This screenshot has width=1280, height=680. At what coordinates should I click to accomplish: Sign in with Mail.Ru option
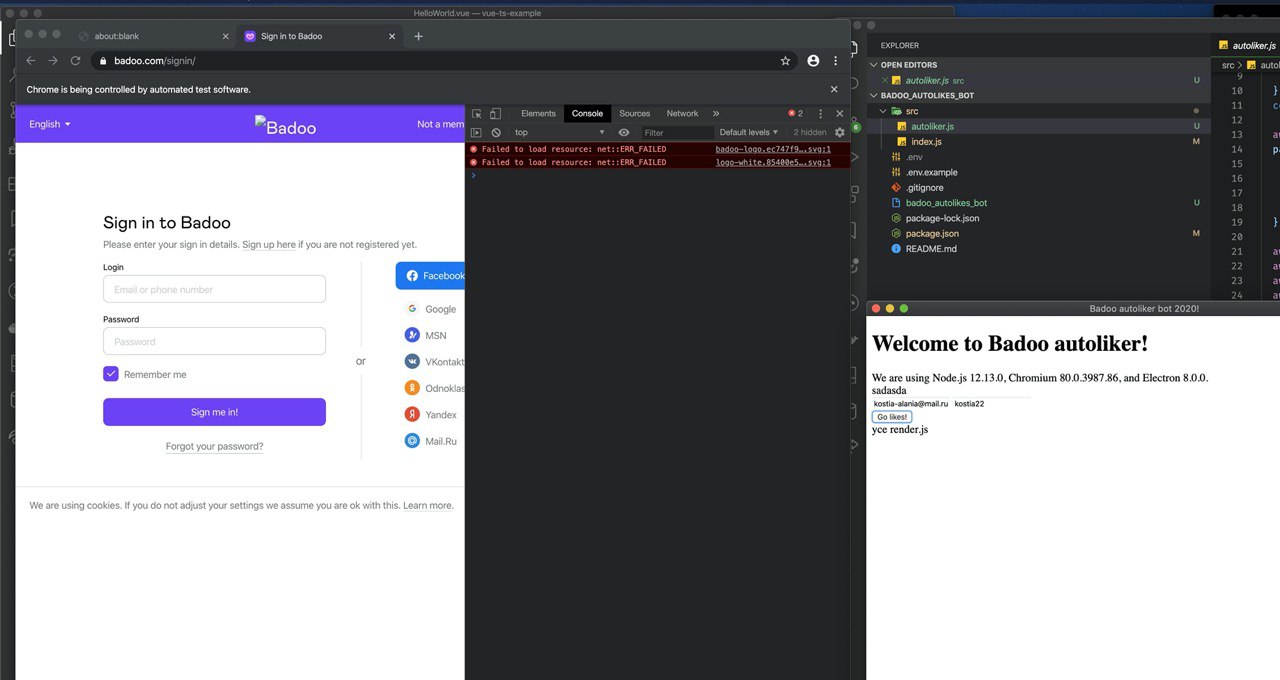431,440
